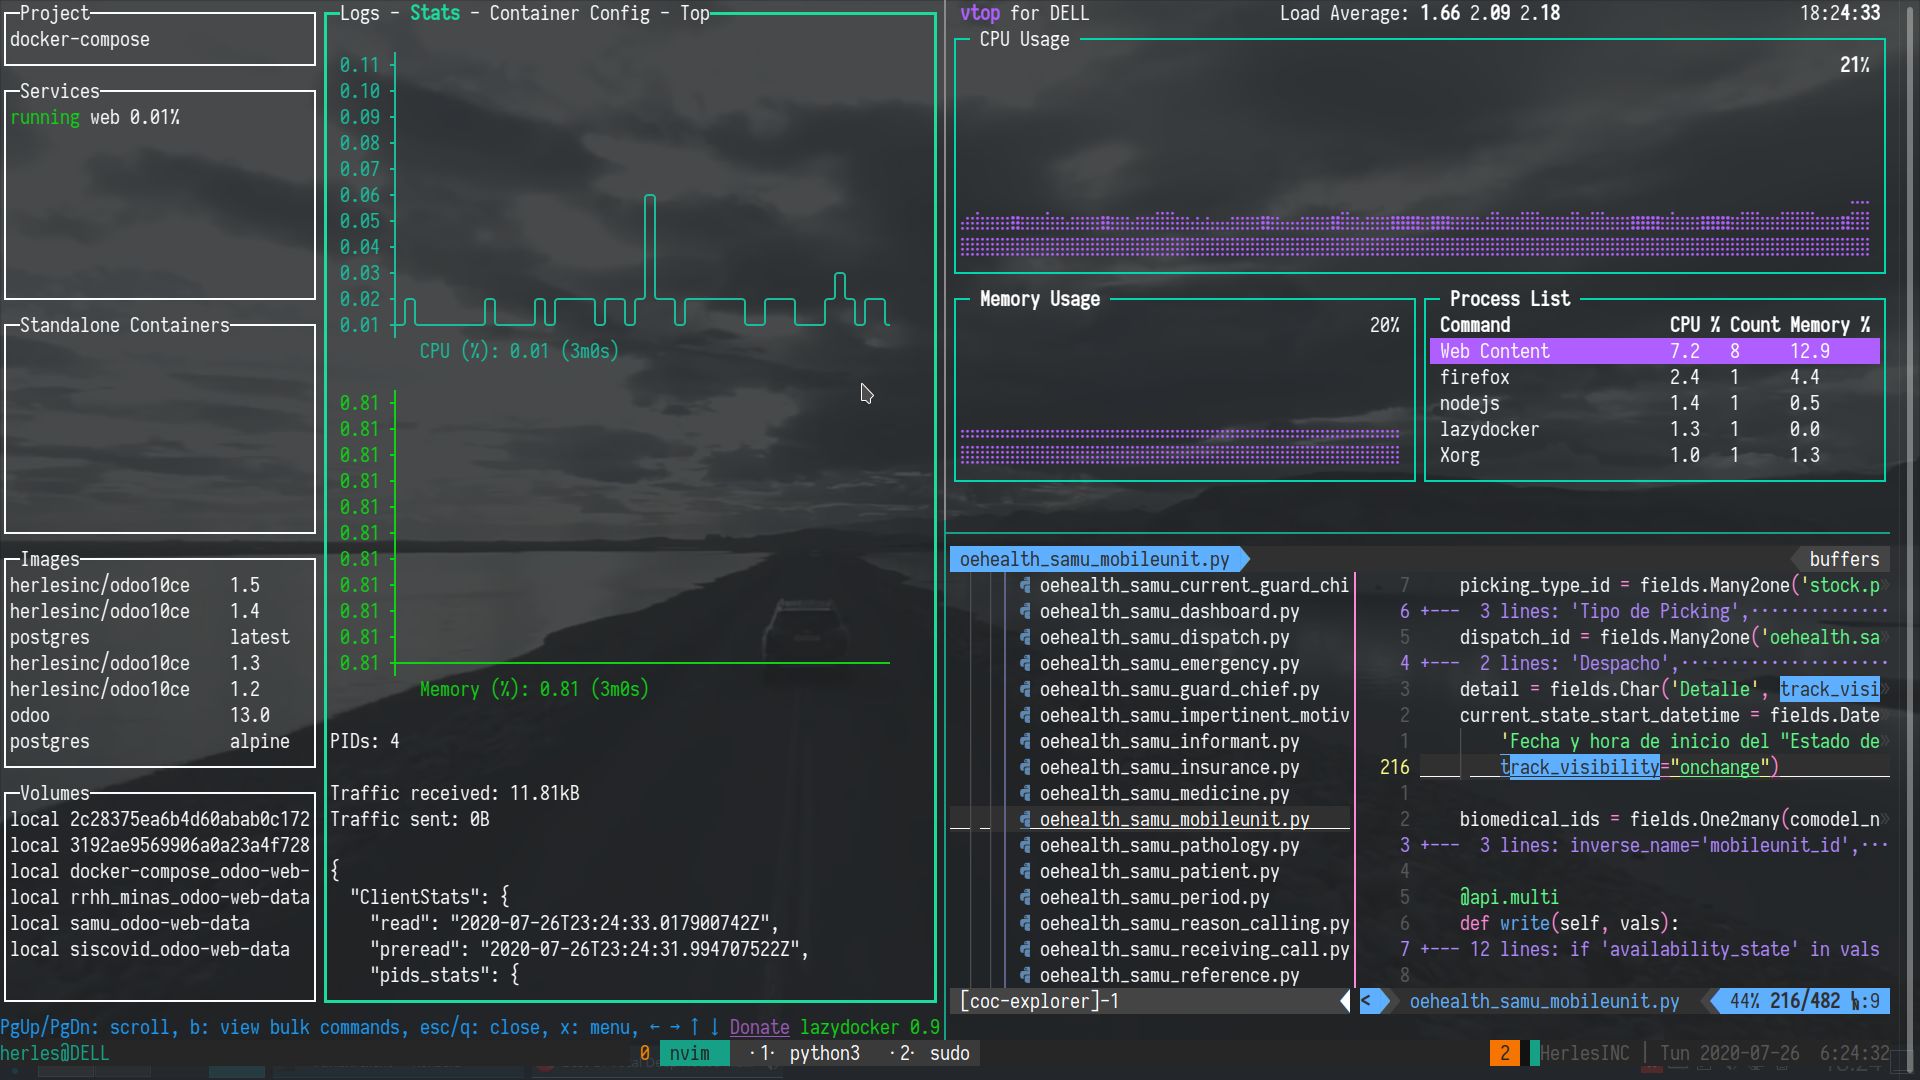Click Python file icon beside oehealth_samu_reference.py
This screenshot has width=1920, height=1080.
point(1025,976)
